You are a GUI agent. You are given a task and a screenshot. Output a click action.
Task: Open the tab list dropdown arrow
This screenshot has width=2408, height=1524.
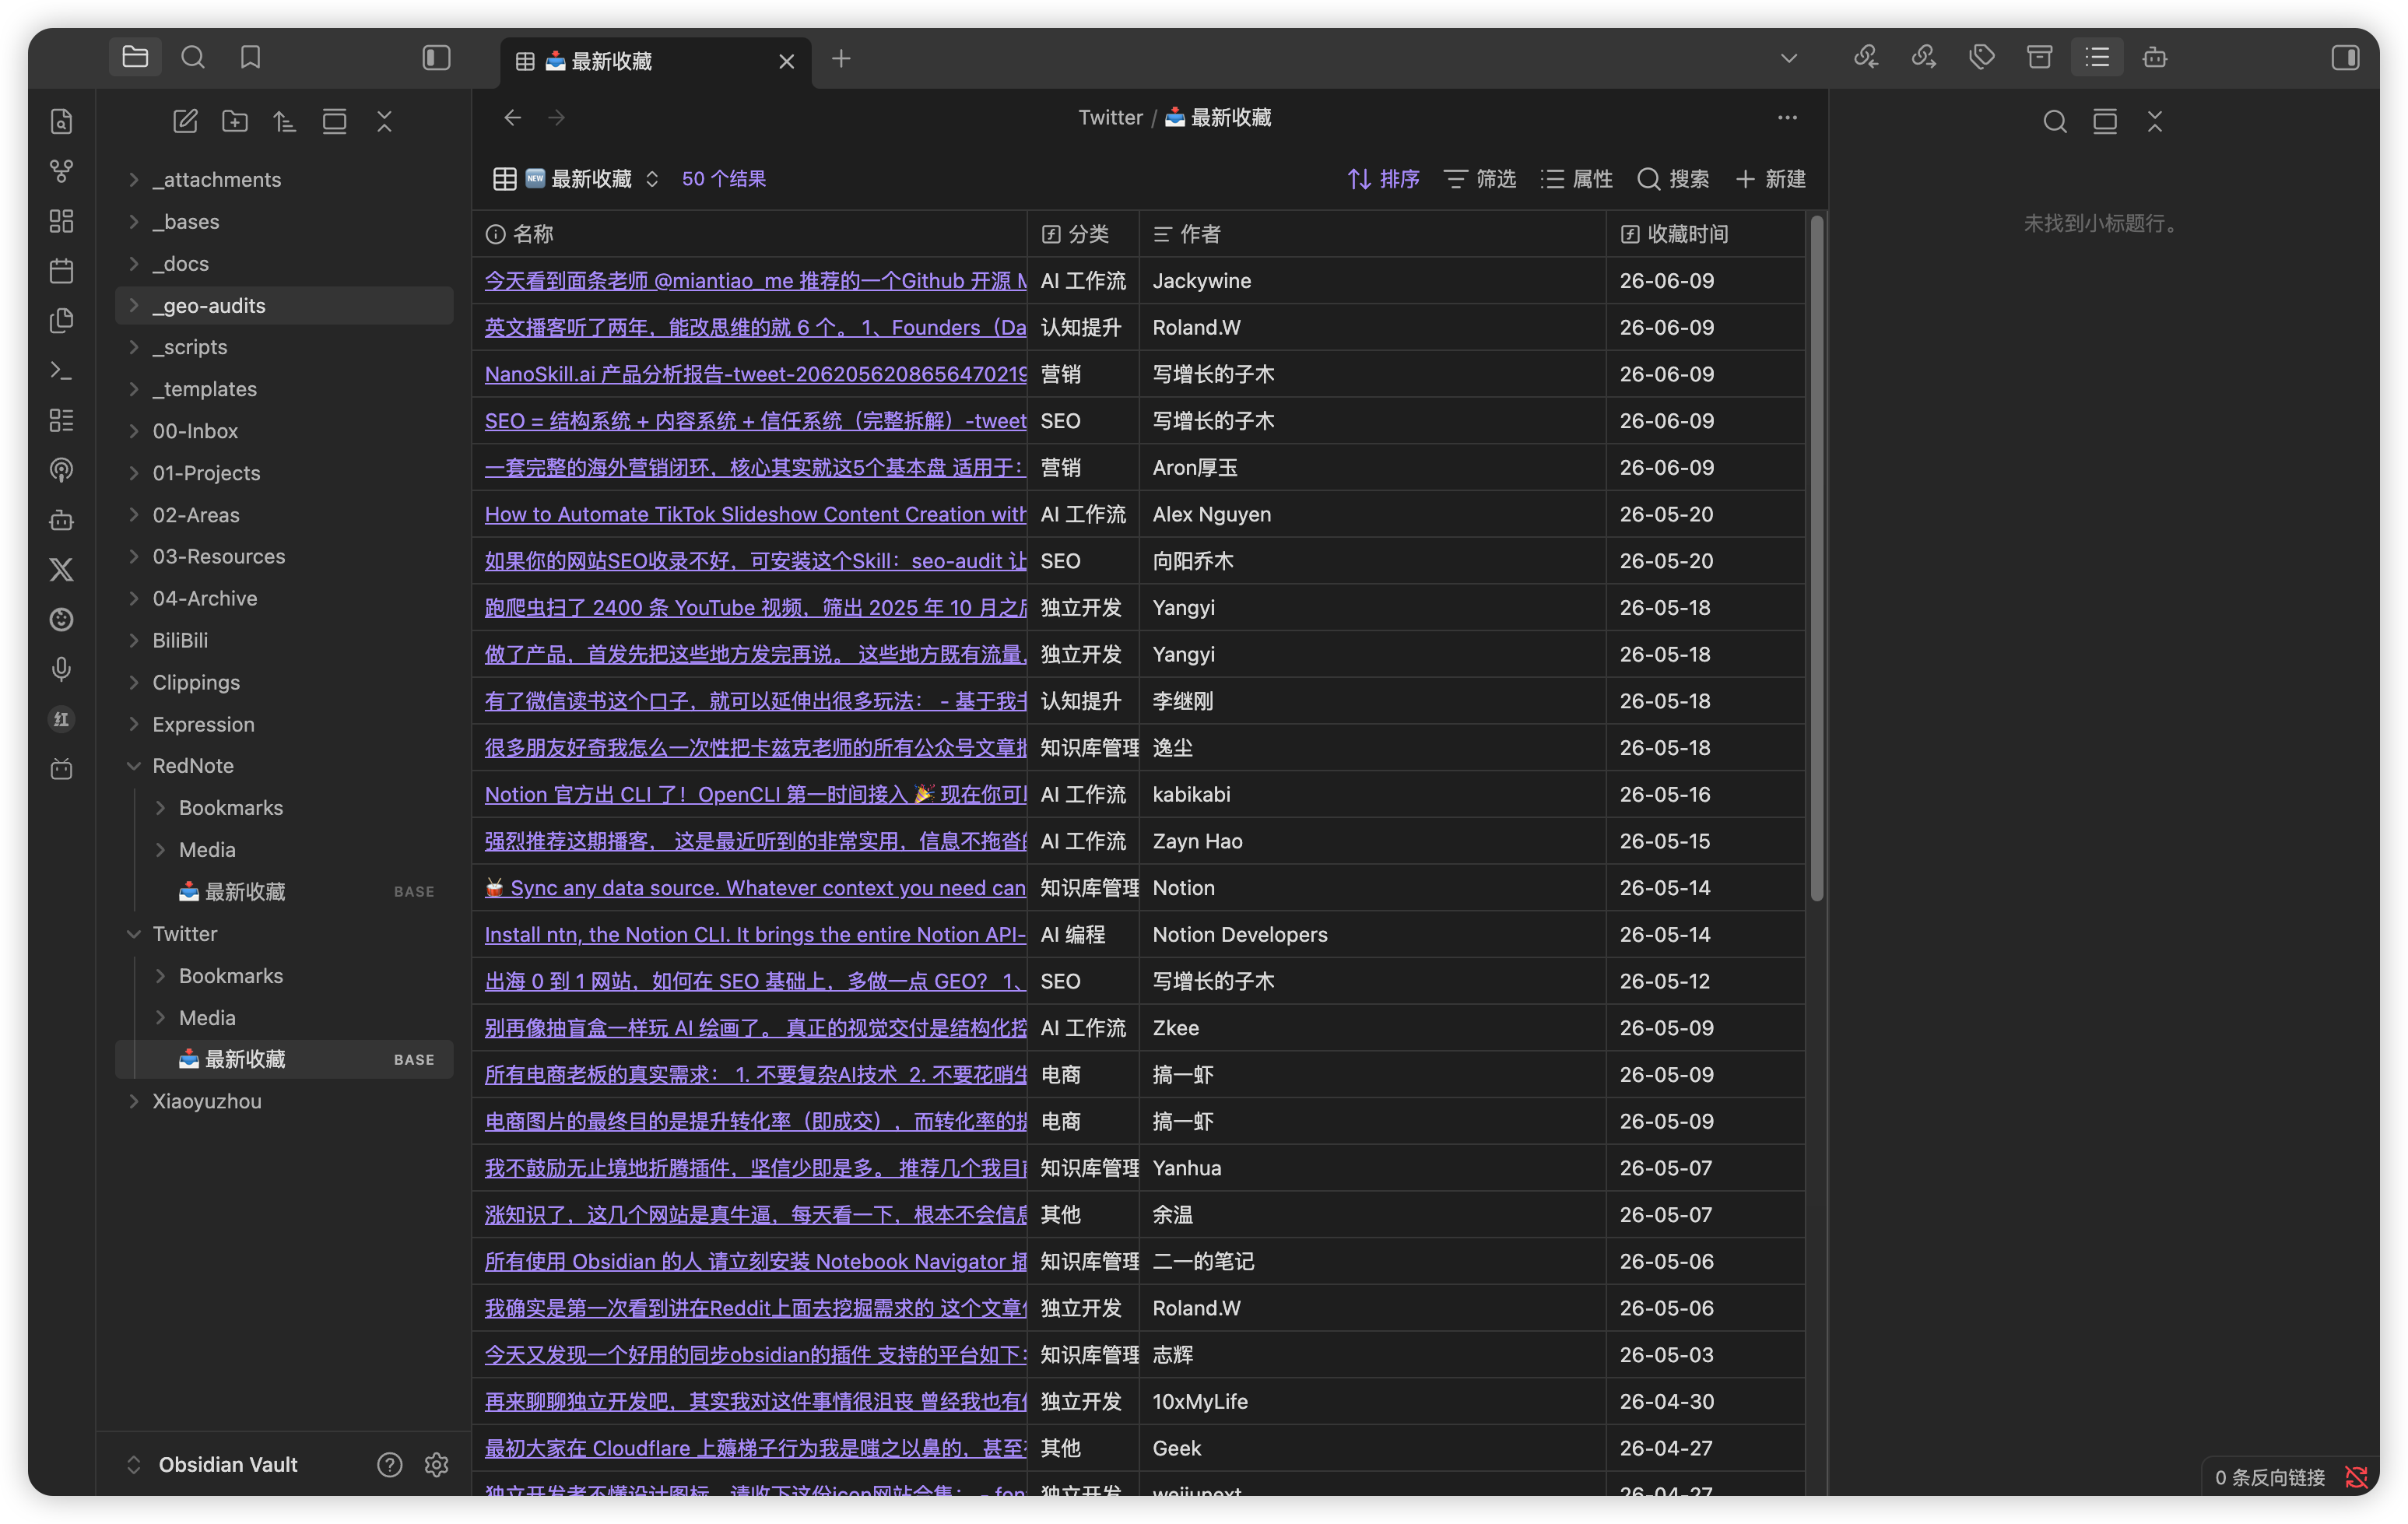coord(1789,58)
